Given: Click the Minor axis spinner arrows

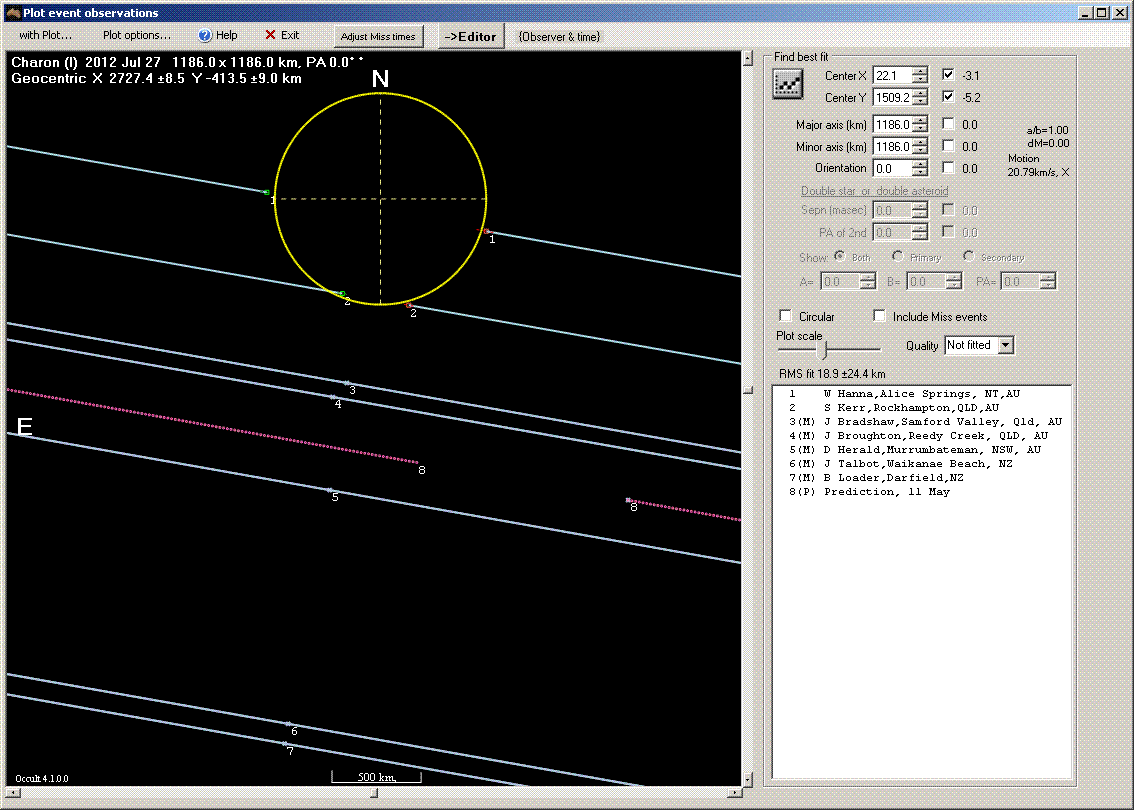Looking at the screenshot, I should [919, 146].
